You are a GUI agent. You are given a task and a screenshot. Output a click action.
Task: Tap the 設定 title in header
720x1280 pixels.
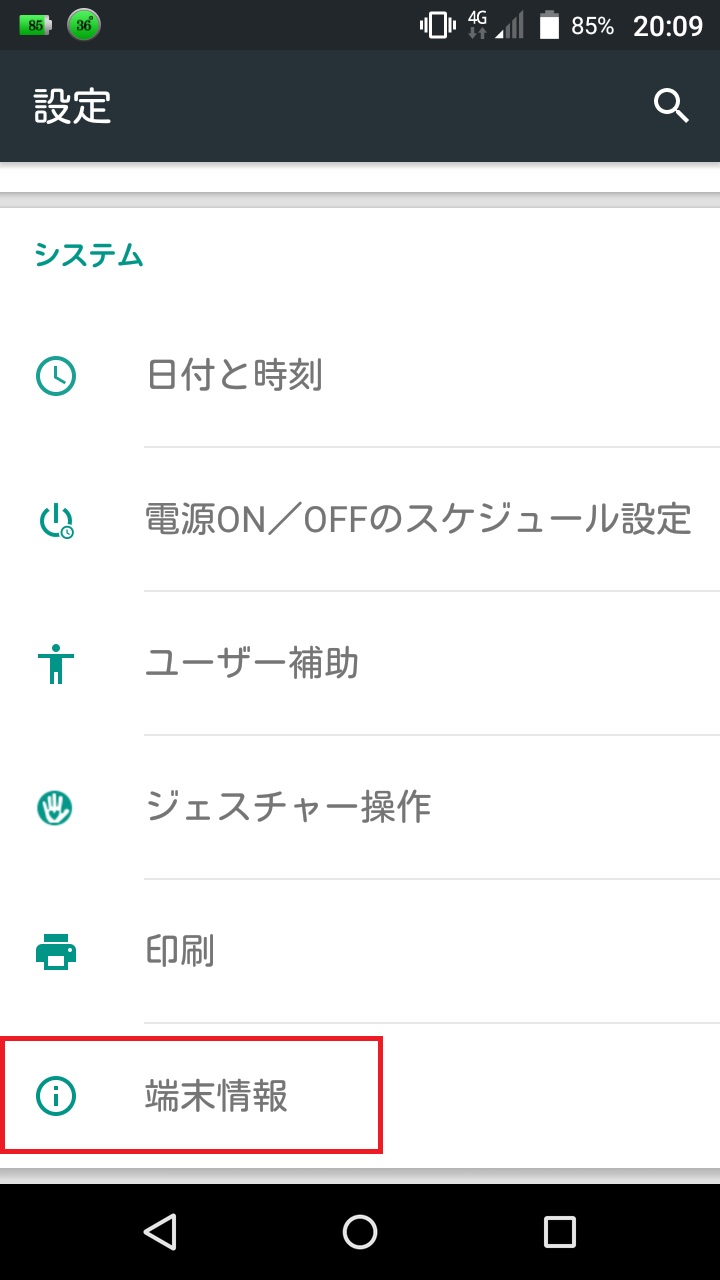click(x=72, y=106)
